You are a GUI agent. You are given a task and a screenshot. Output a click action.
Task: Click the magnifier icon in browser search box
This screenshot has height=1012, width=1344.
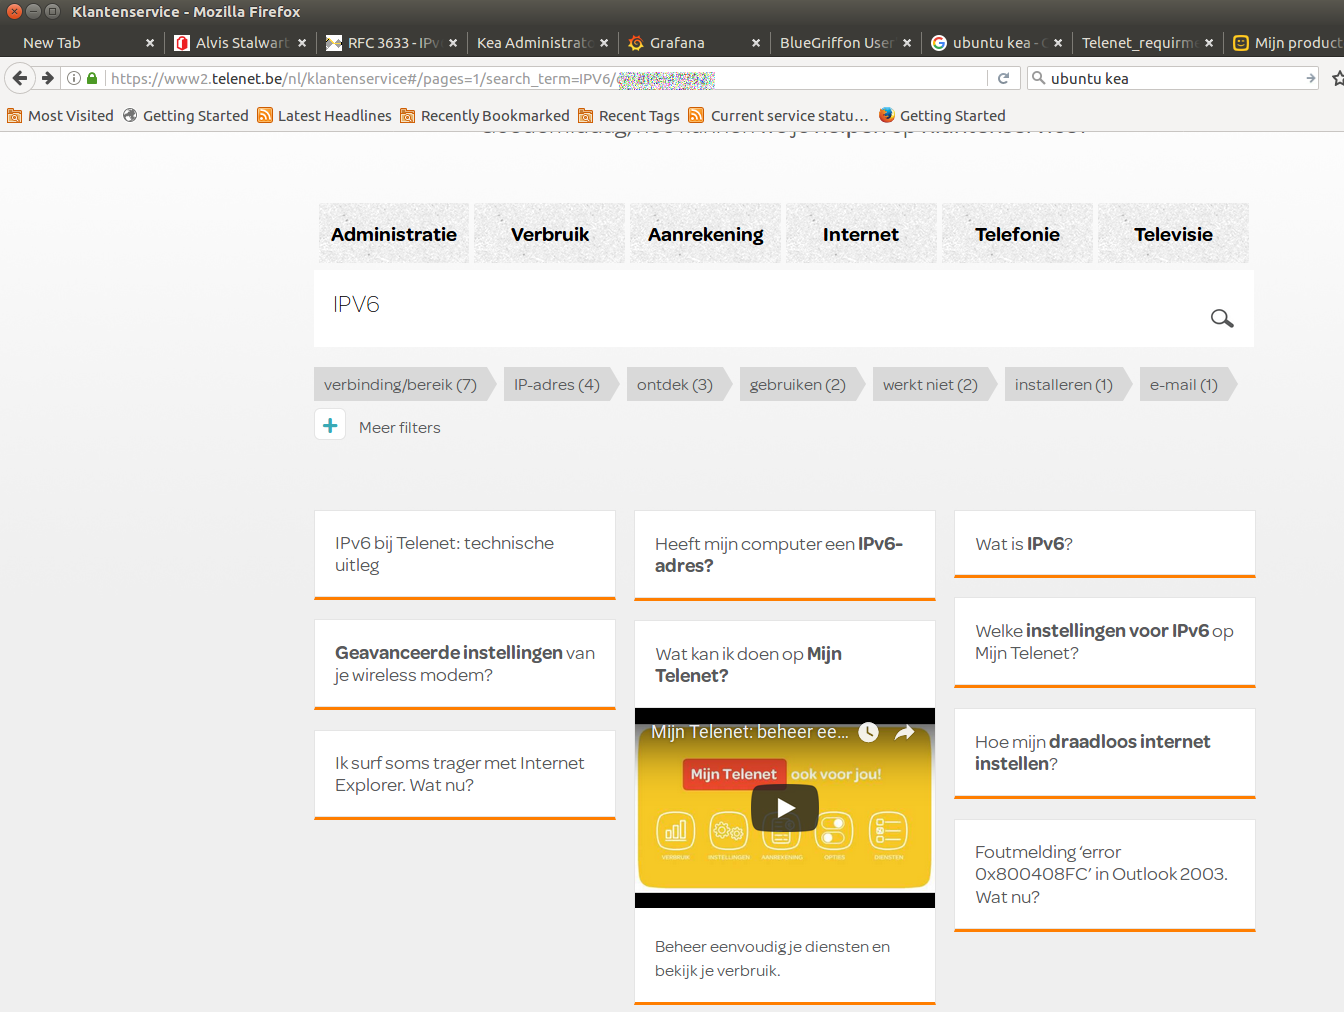(1038, 78)
